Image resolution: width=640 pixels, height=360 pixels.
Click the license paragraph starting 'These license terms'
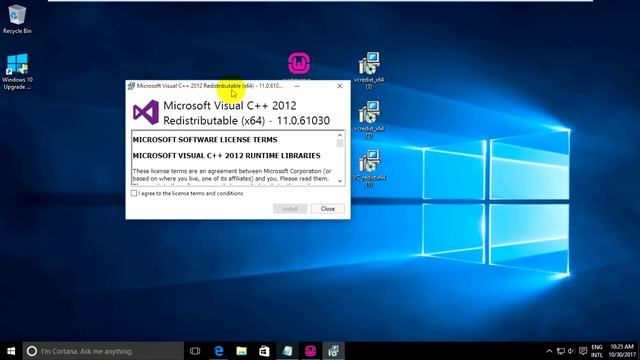(232, 175)
